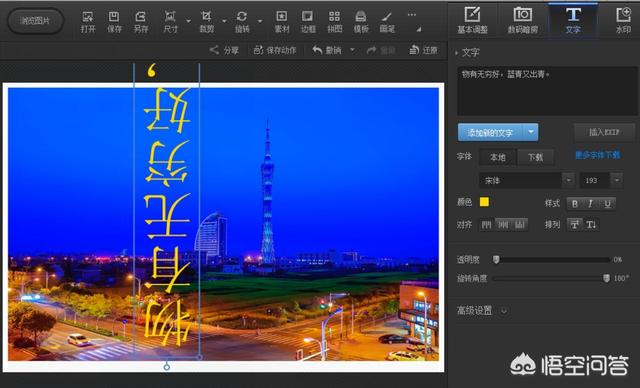This screenshot has width=640, height=388.
Task: Click the text box rotation handle below image
Action: point(167,367)
